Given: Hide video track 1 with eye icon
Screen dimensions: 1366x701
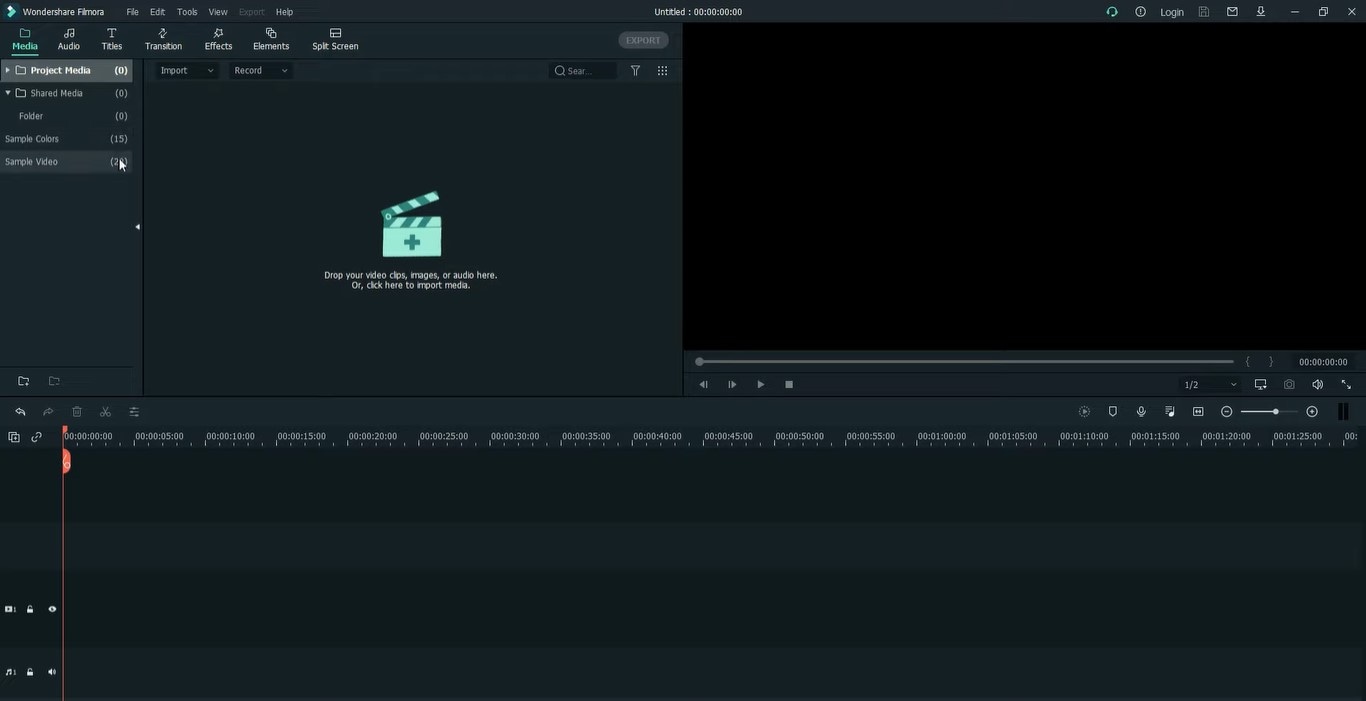Looking at the screenshot, I should pyautogui.click(x=52, y=609).
